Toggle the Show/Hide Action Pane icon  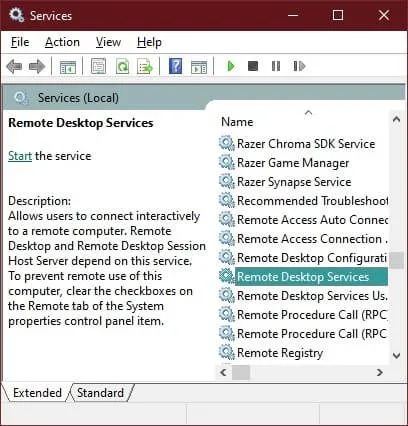pyautogui.click(x=199, y=66)
